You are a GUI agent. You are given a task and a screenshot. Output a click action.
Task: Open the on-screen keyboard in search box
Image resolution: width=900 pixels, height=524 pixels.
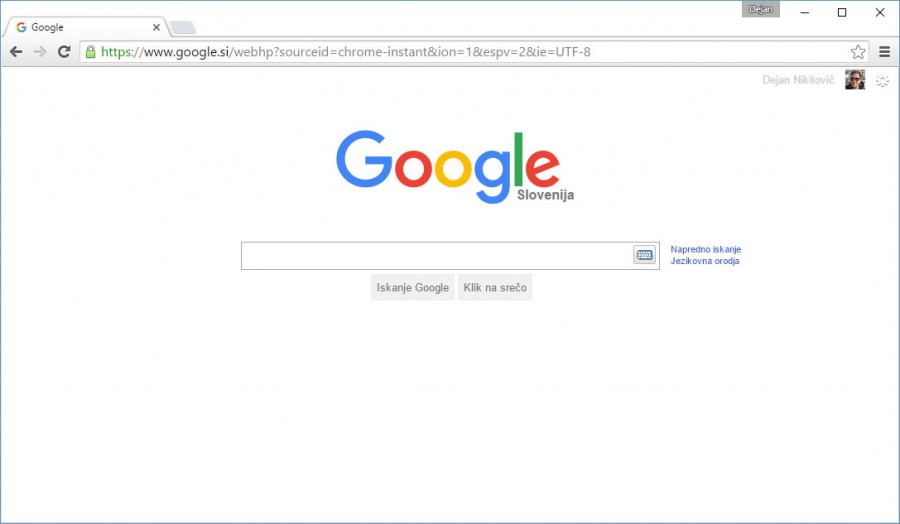tap(644, 255)
